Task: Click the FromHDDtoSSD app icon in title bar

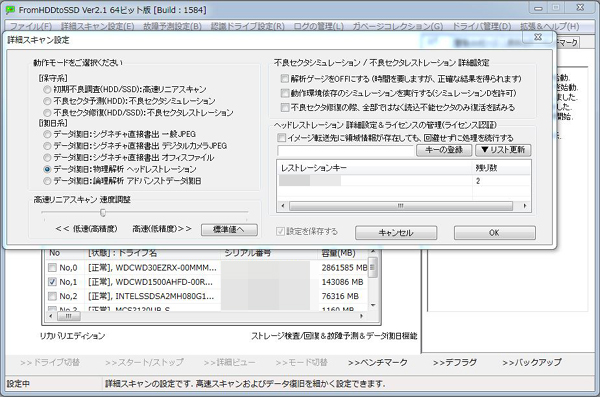Action: click(10, 10)
